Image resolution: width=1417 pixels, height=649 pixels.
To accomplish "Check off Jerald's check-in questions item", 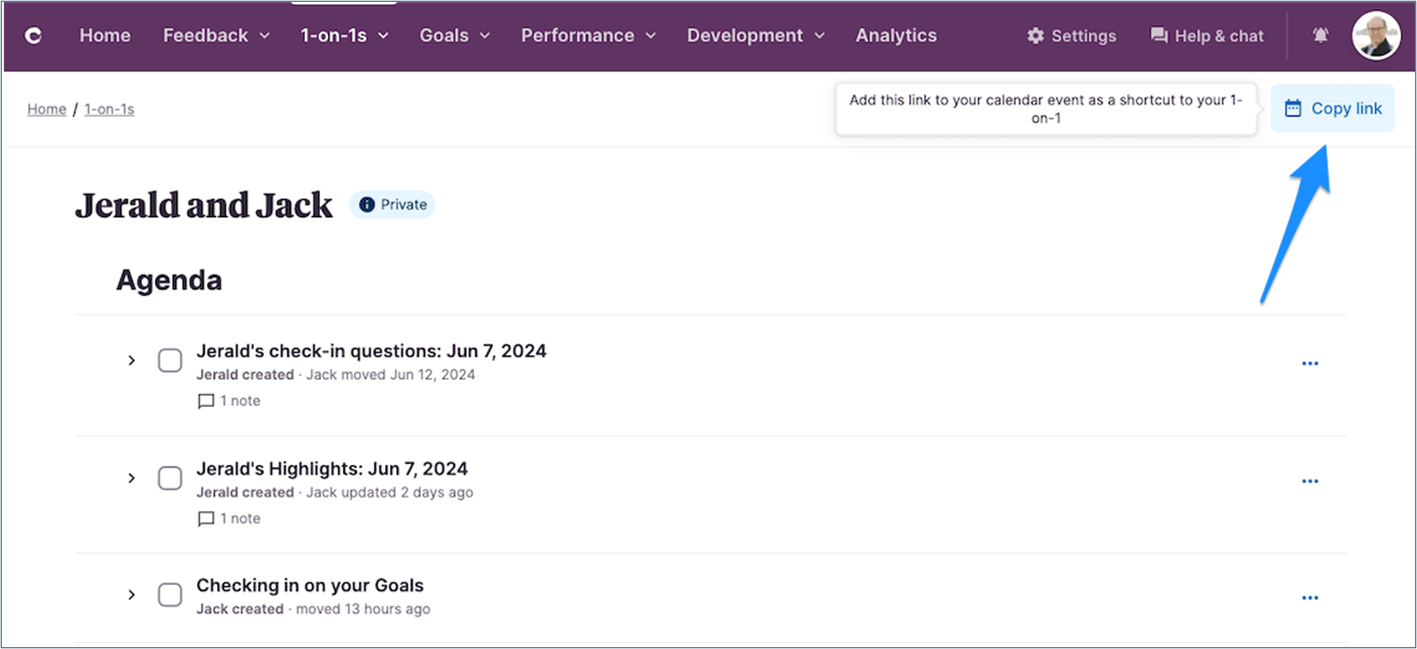I will [x=170, y=361].
